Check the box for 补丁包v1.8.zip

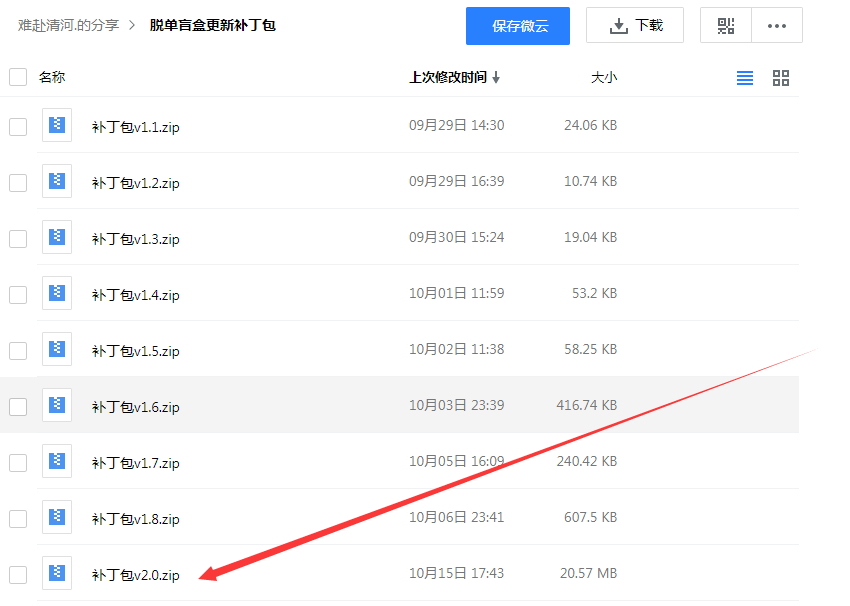click(x=18, y=519)
